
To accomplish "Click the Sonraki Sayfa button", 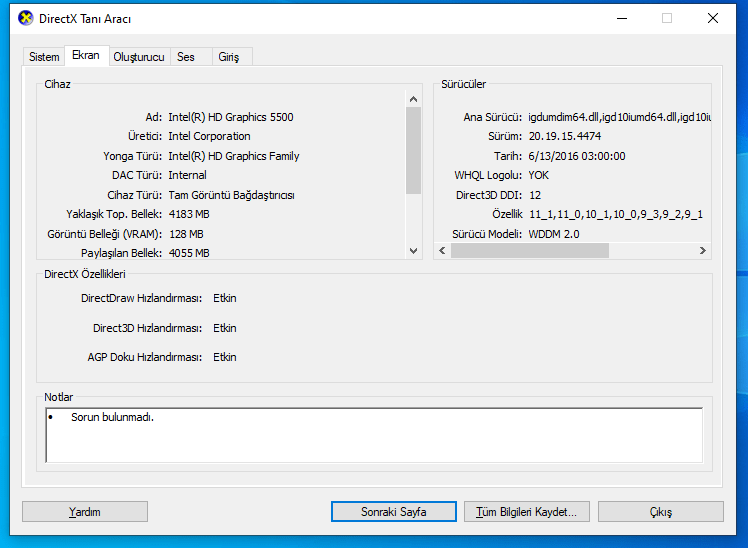I will click(x=394, y=512).
